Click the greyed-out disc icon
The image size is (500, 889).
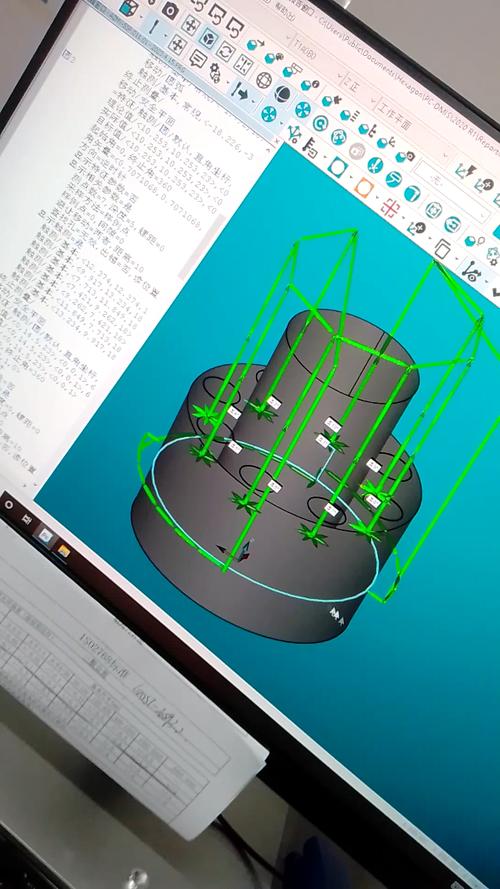[355, 150]
